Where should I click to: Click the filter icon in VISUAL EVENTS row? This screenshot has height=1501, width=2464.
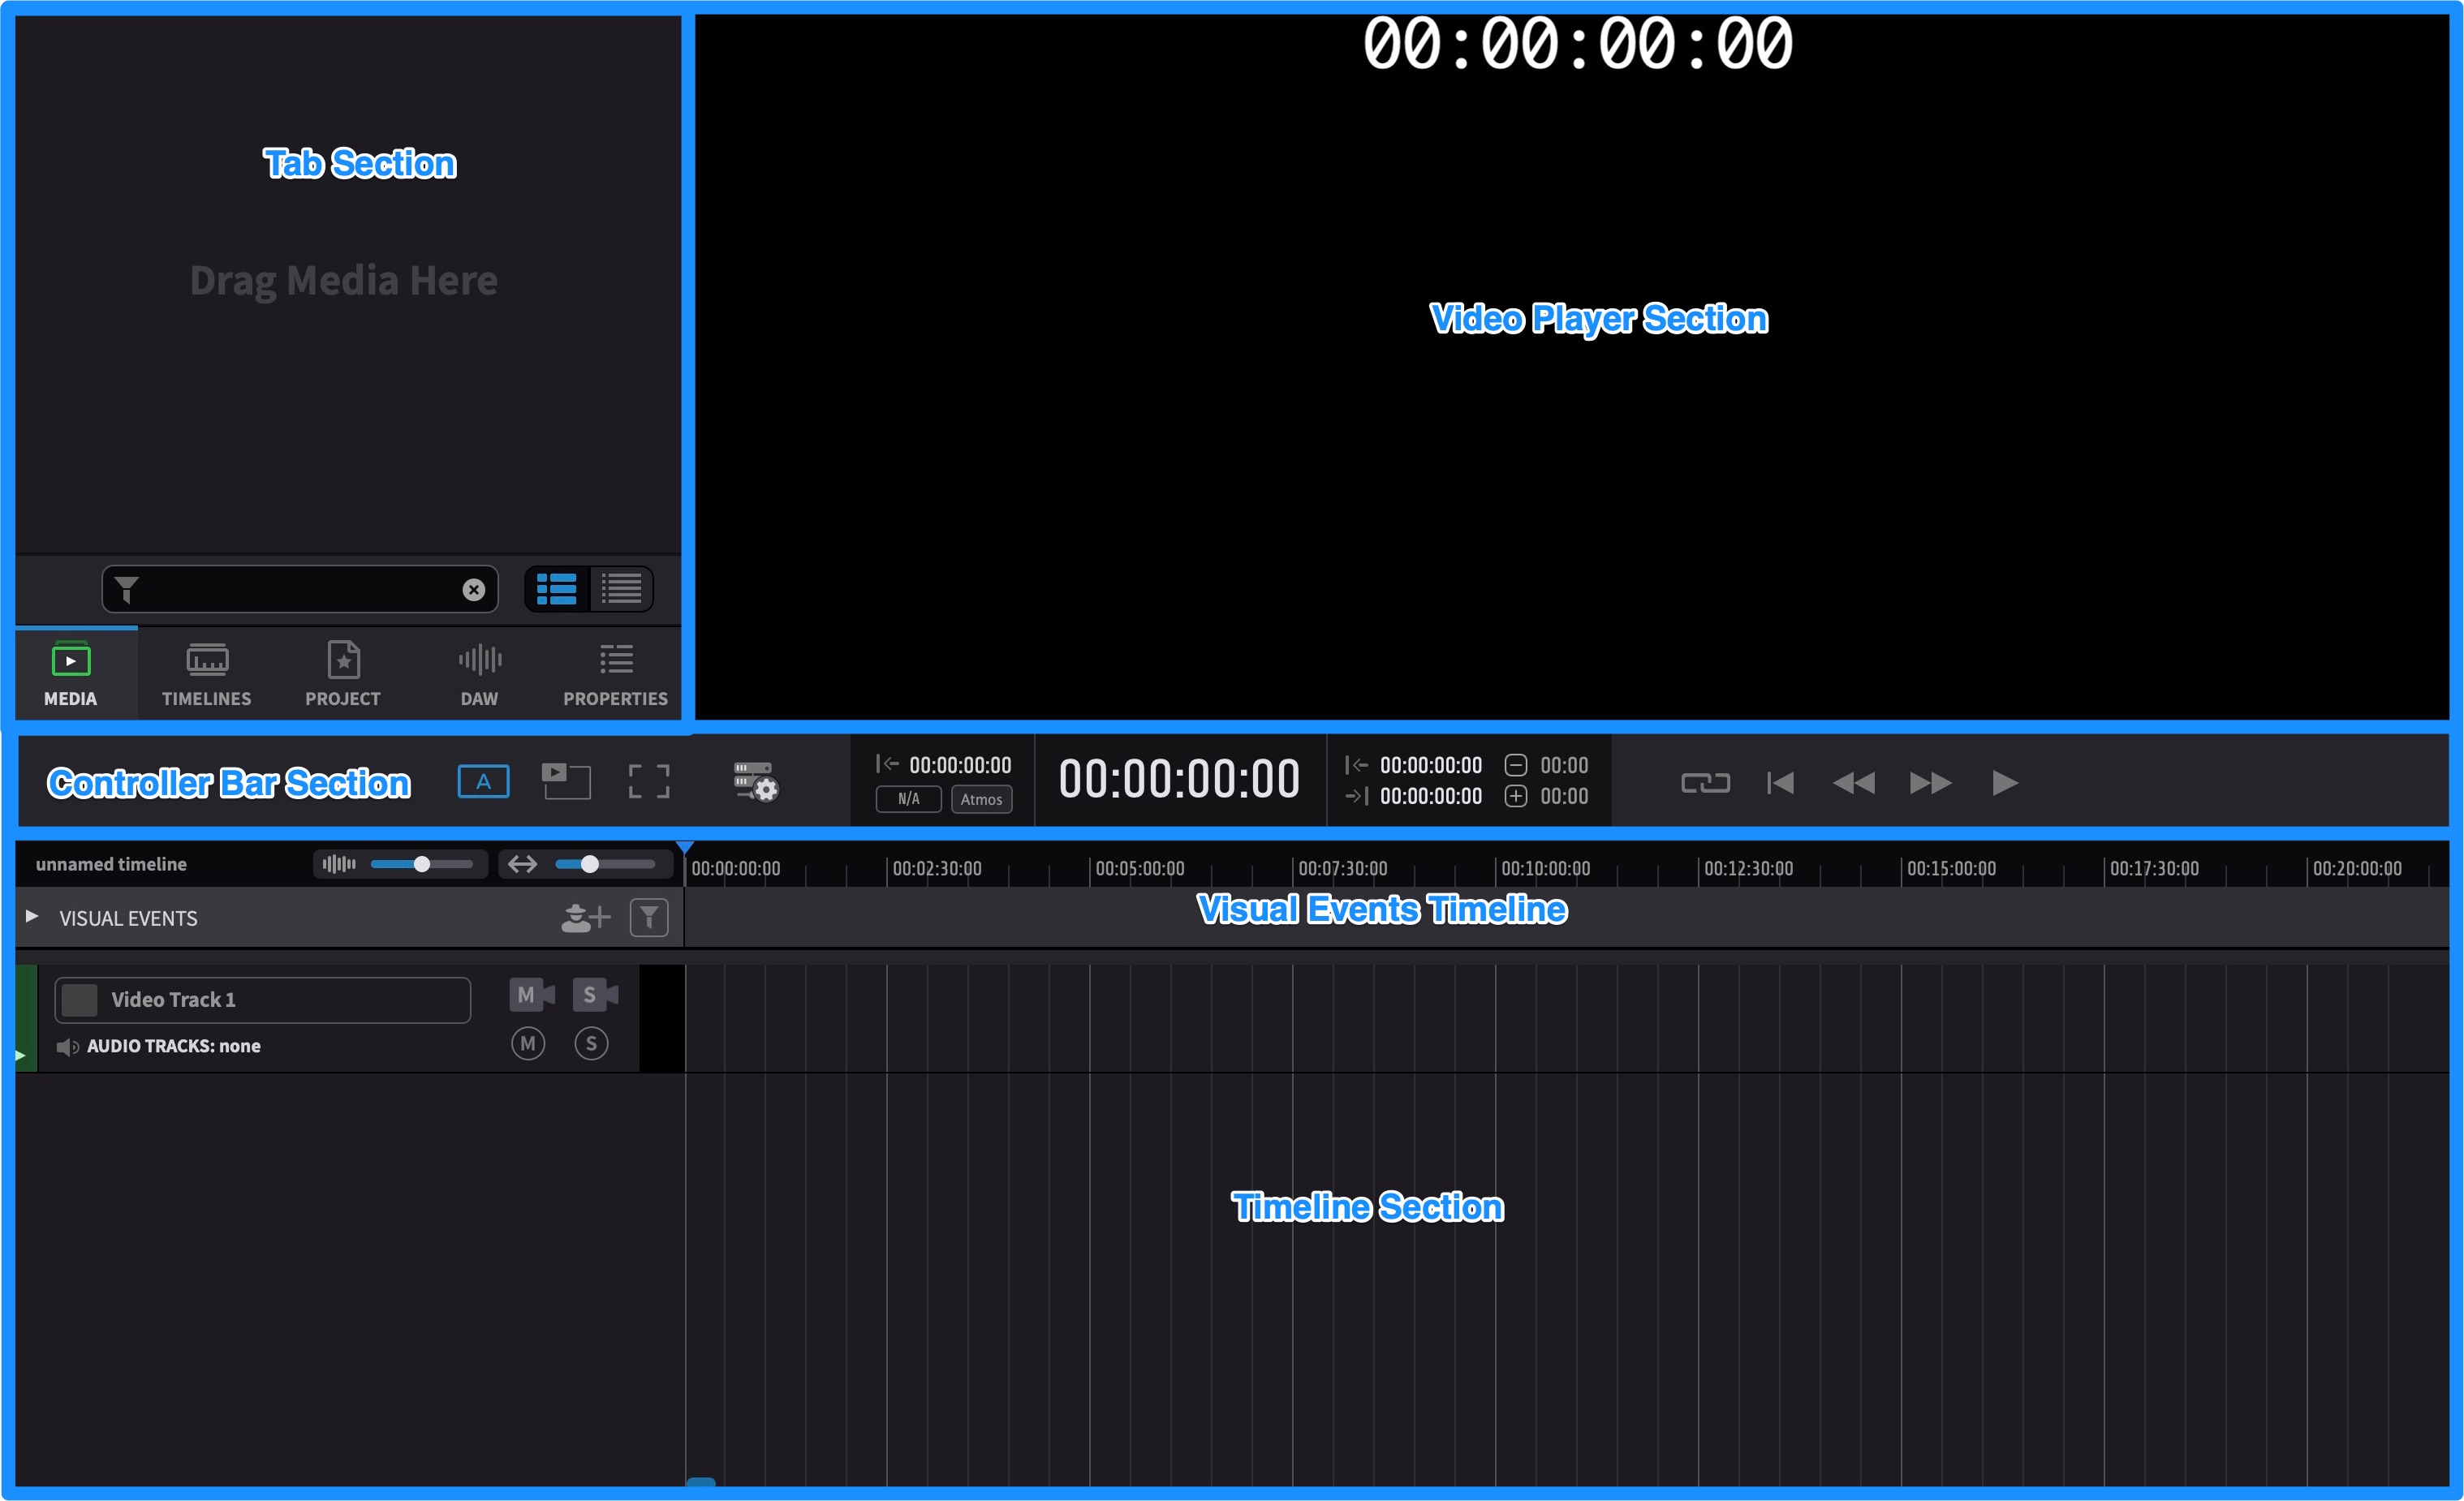pyautogui.click(x=651, y=917)
